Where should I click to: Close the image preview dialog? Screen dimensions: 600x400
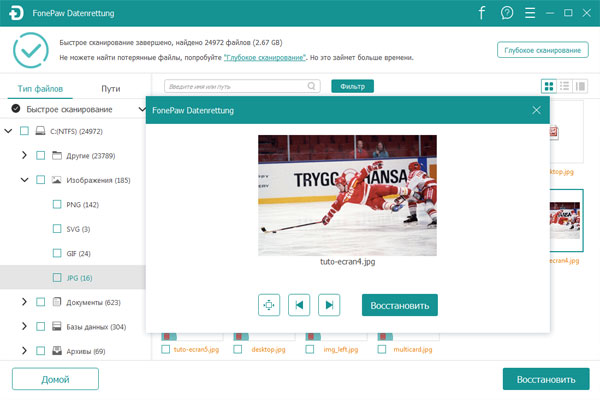tap(537, 110)
